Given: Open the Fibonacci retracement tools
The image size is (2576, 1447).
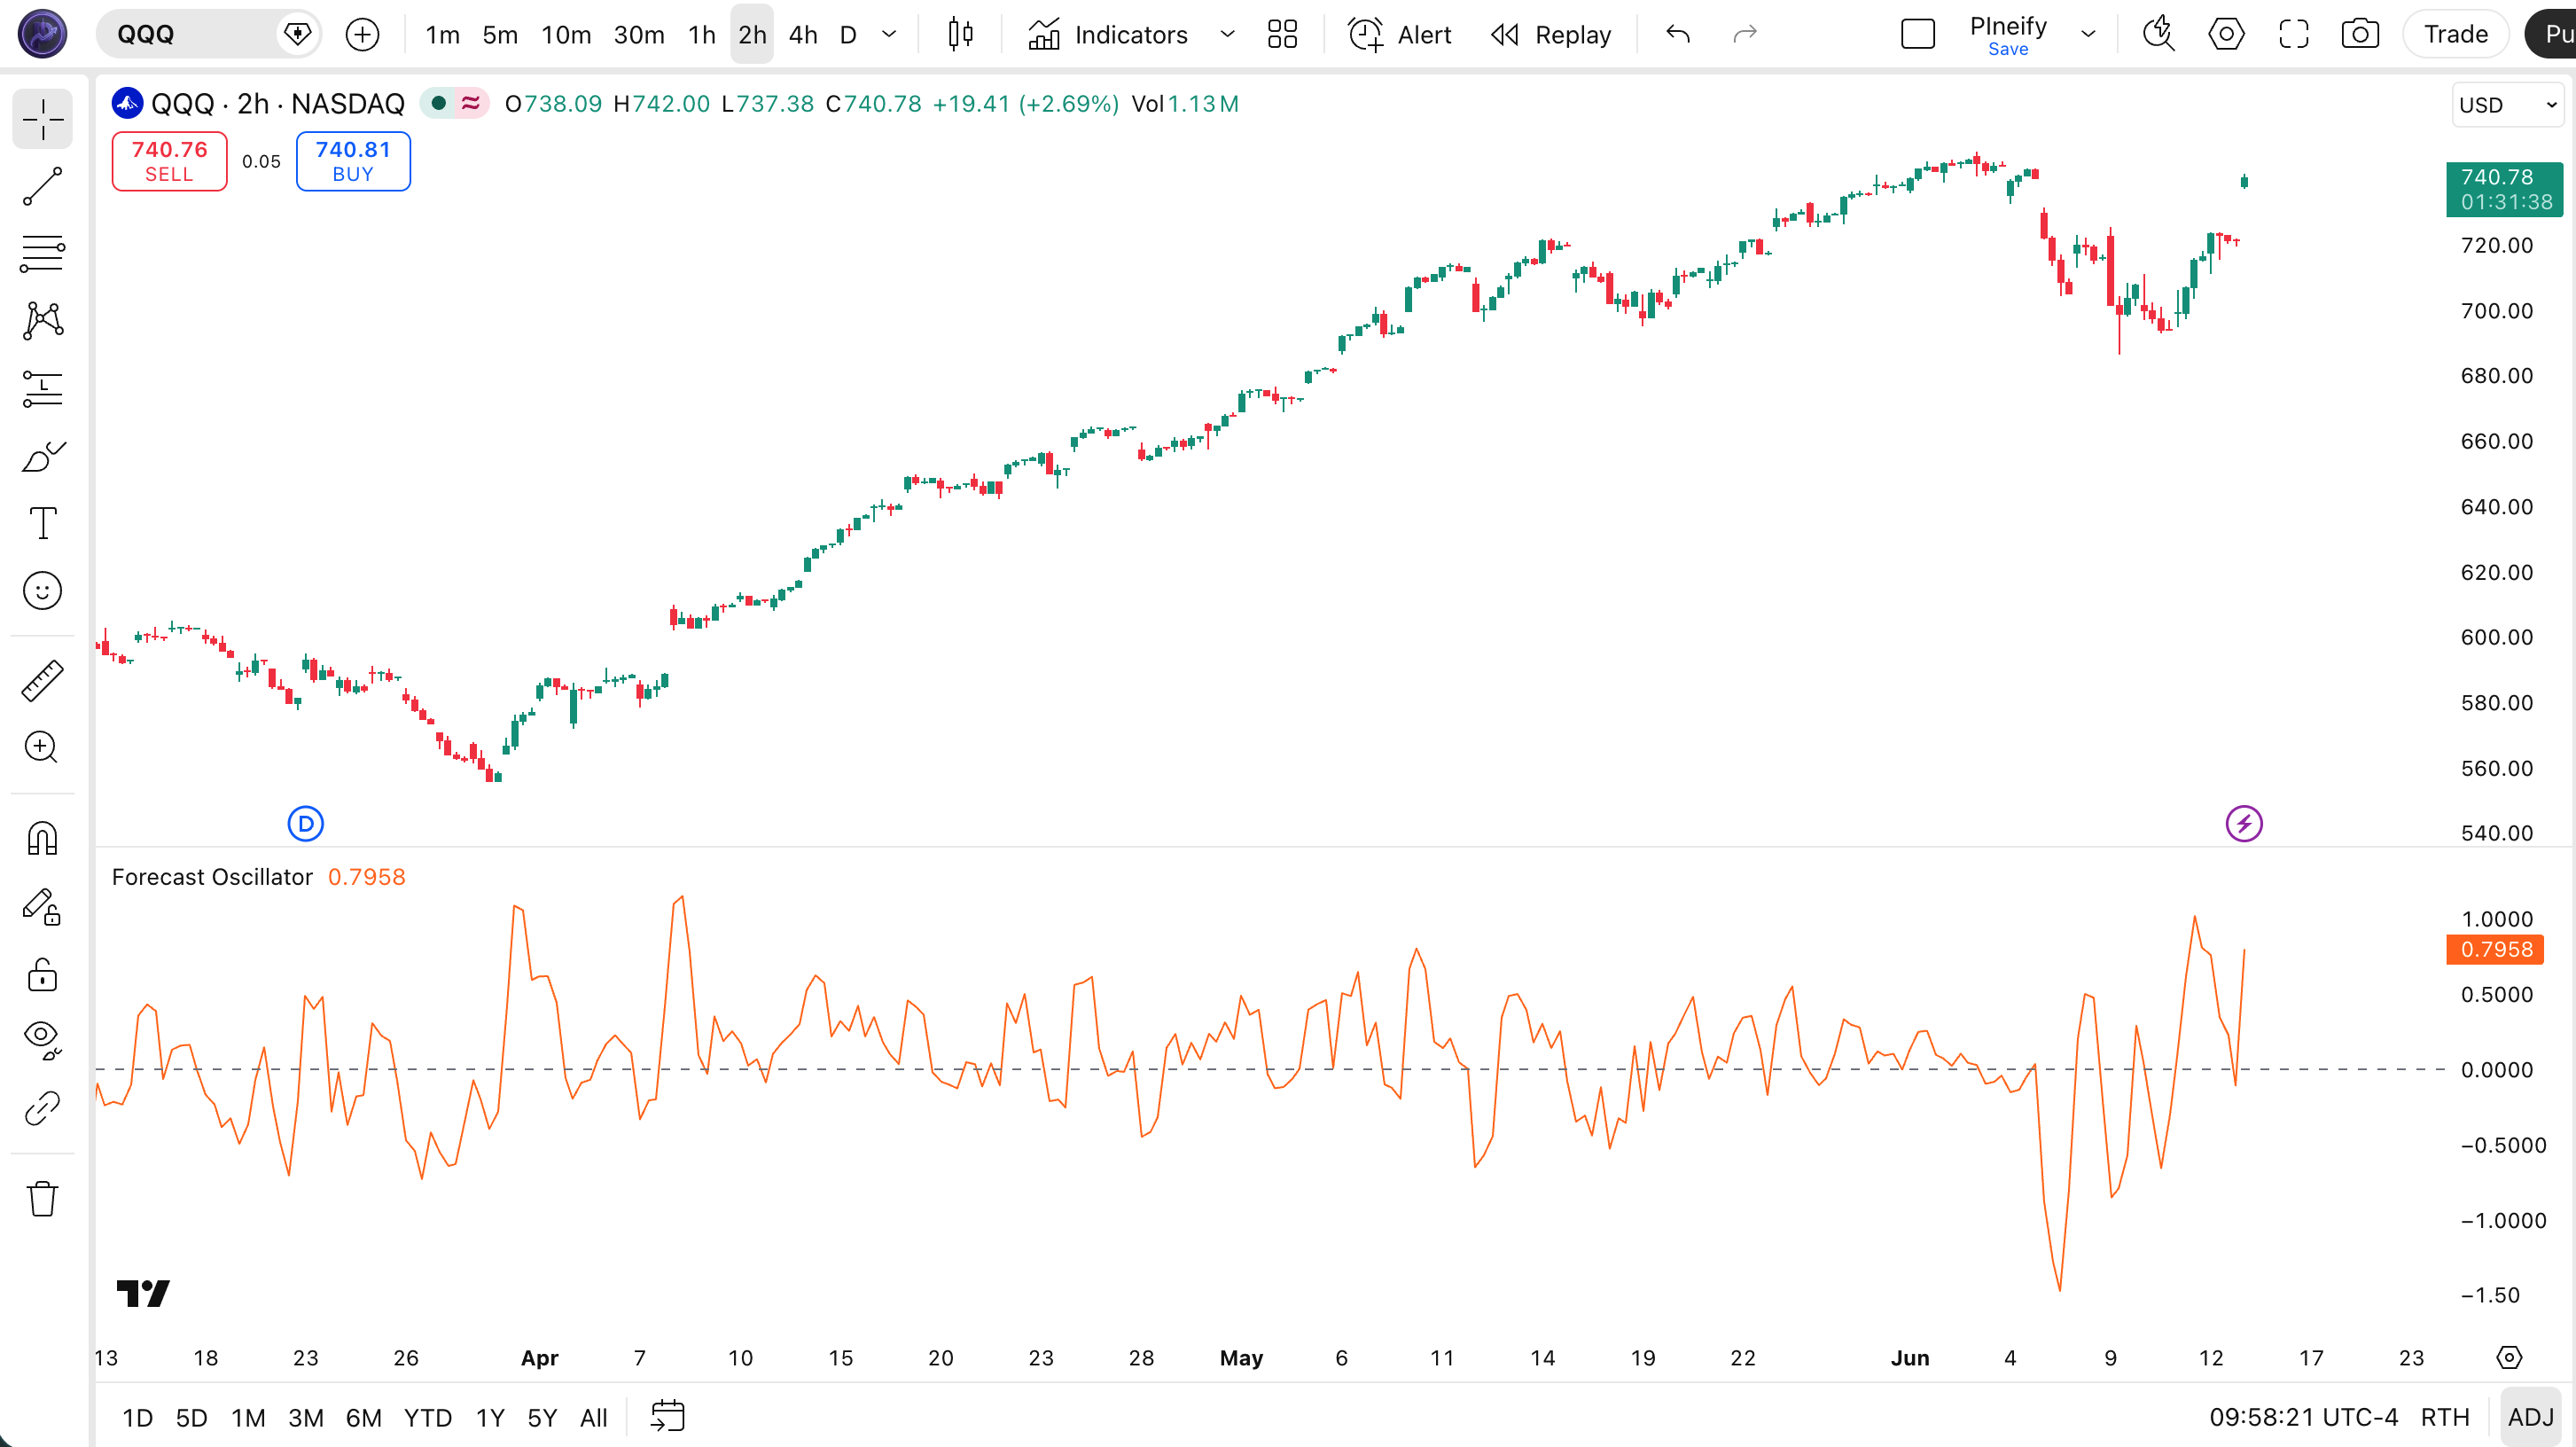Looking at the screenshot, I should pos(43,254).
